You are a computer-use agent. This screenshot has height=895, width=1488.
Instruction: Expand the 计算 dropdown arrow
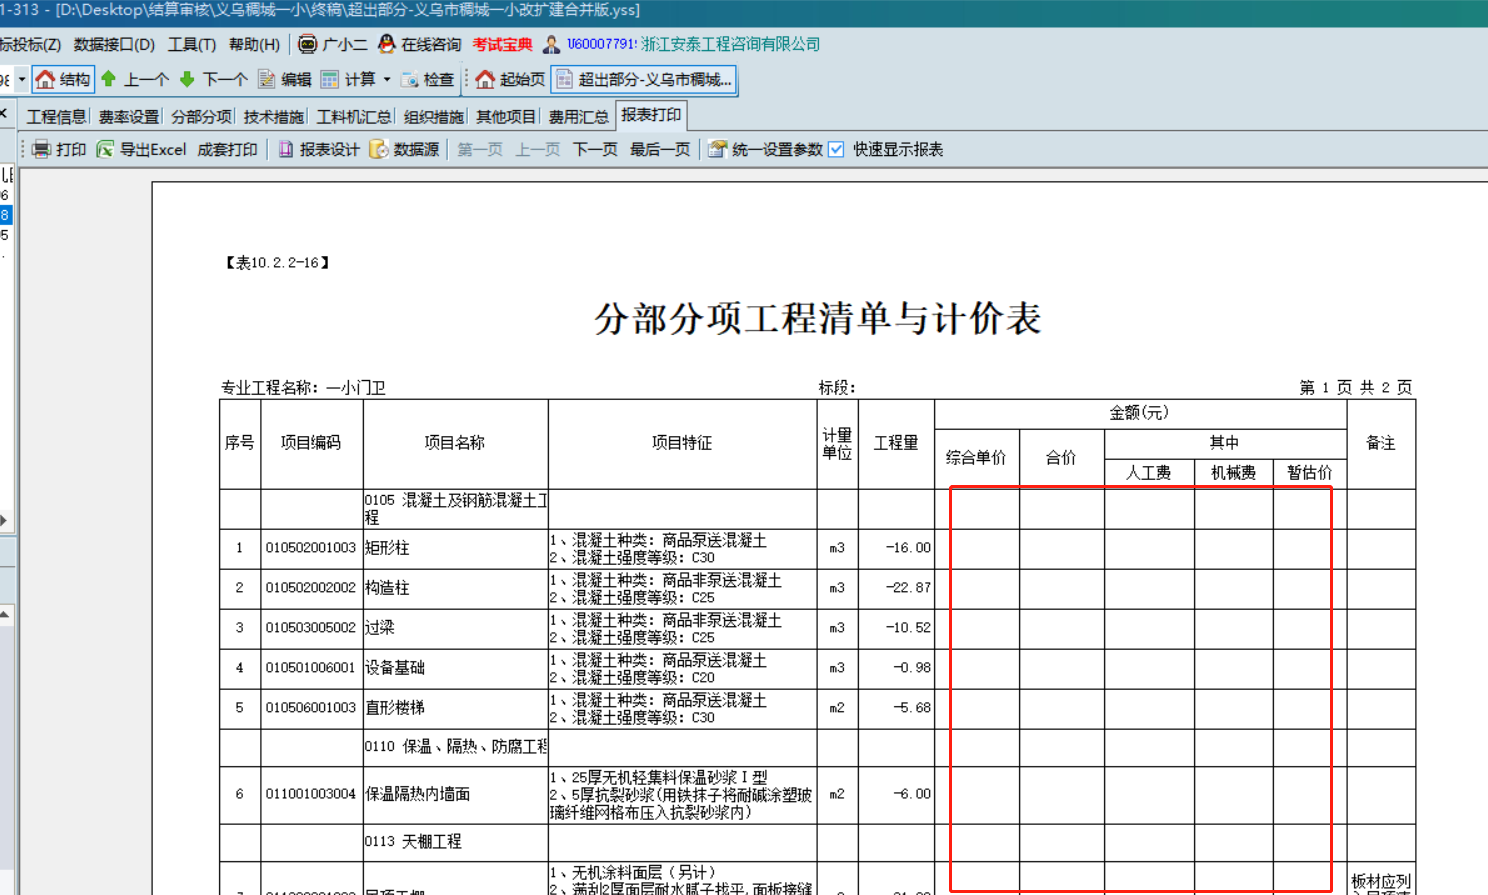point(387,79)
